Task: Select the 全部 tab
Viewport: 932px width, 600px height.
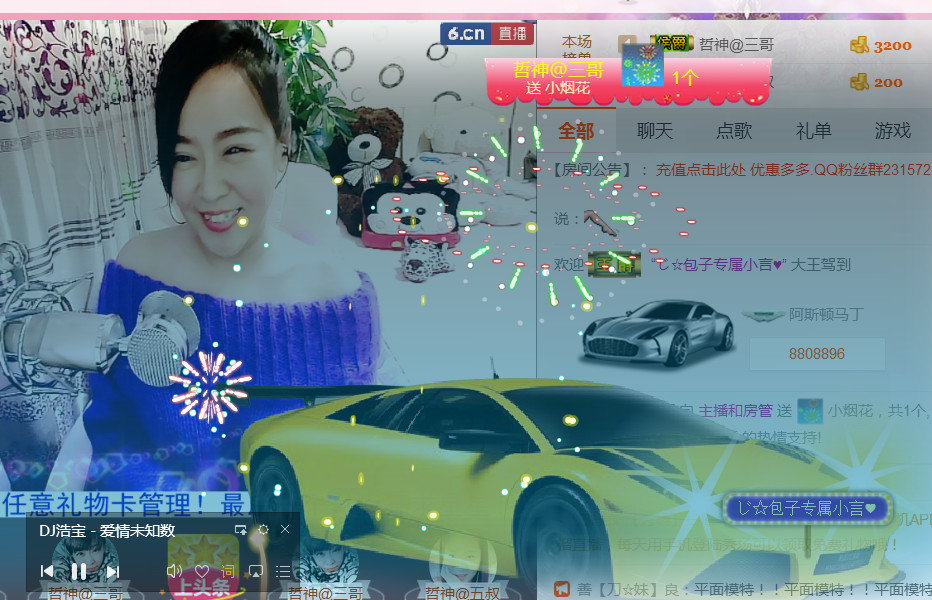Action: pos(576,131)
